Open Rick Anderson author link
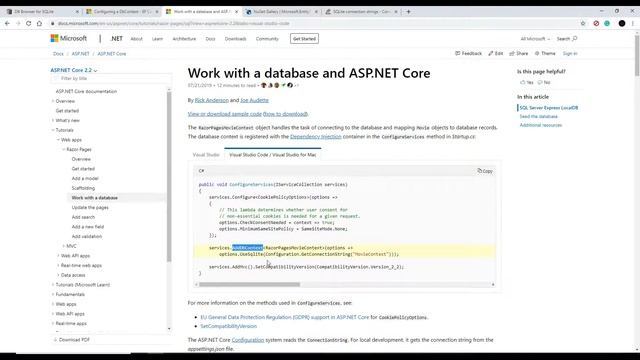Image resolution: width=640 pixels, height=360 pixels. pyautogui.click(x=211, y=100)
